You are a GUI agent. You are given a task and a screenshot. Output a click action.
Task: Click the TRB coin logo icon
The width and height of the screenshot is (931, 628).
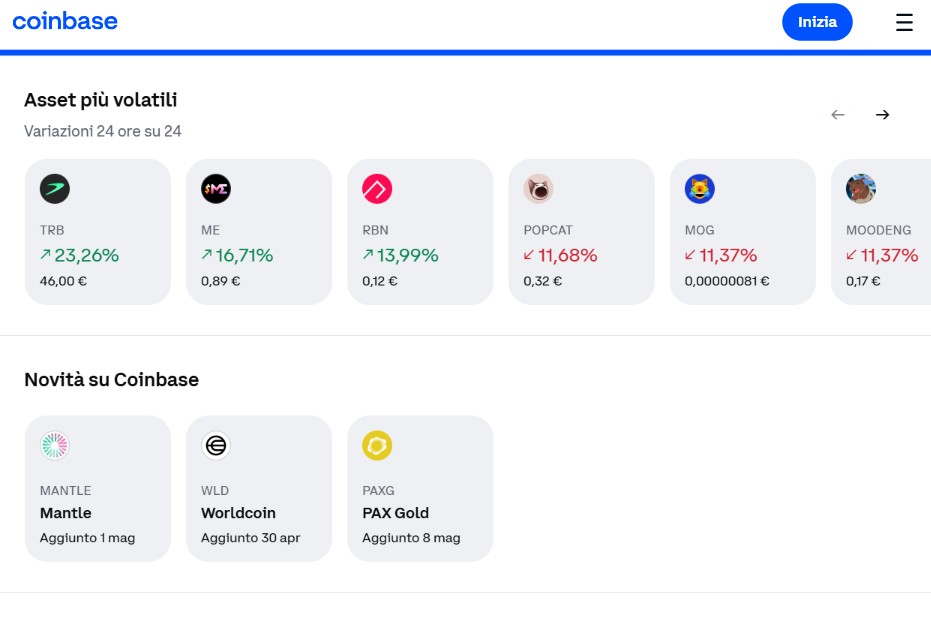coord(55,189)
